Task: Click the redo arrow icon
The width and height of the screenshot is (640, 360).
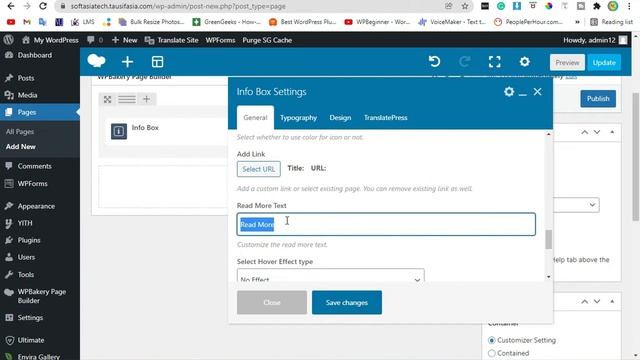Action: (464, 62)
